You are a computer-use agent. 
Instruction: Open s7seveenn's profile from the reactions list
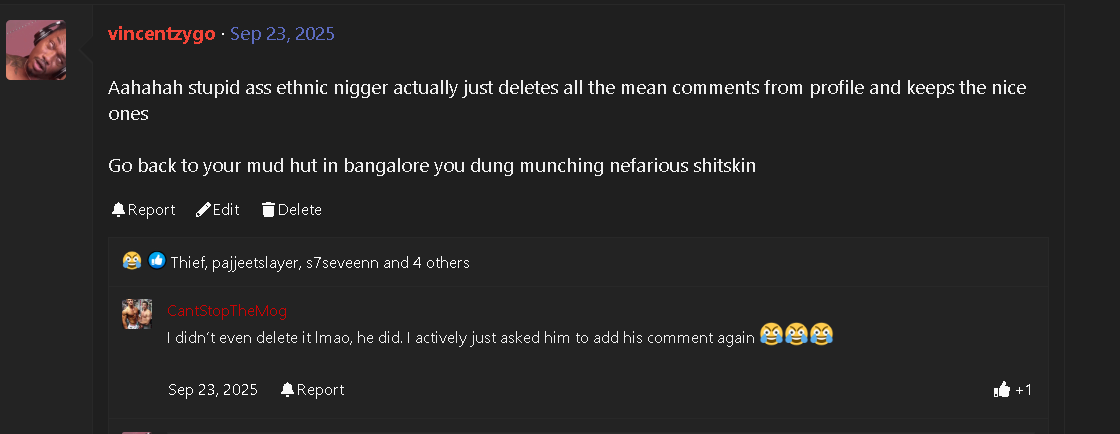[342, 263]
